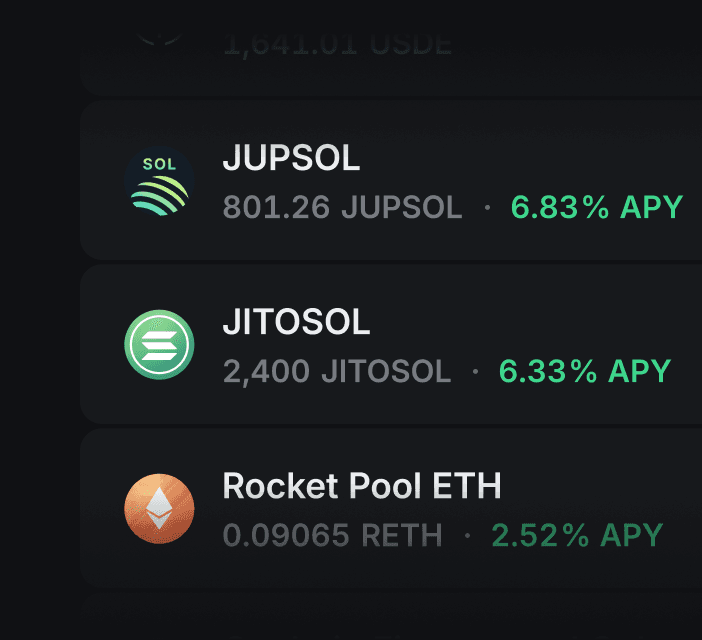Click the 2.52% APY label
Image resolution: width=702 pixels, height=640 pixels.
(x=577, y=535)
